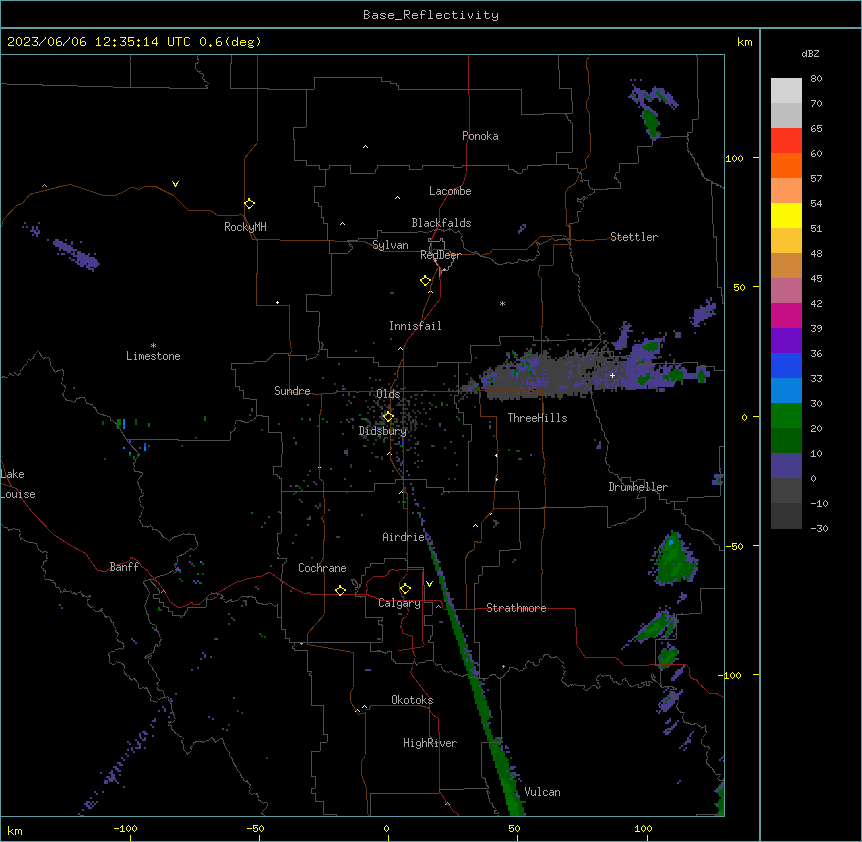Click the Olds town label
Image resolution: width=862 pixels, height=842 pixels.
point(388,394)
